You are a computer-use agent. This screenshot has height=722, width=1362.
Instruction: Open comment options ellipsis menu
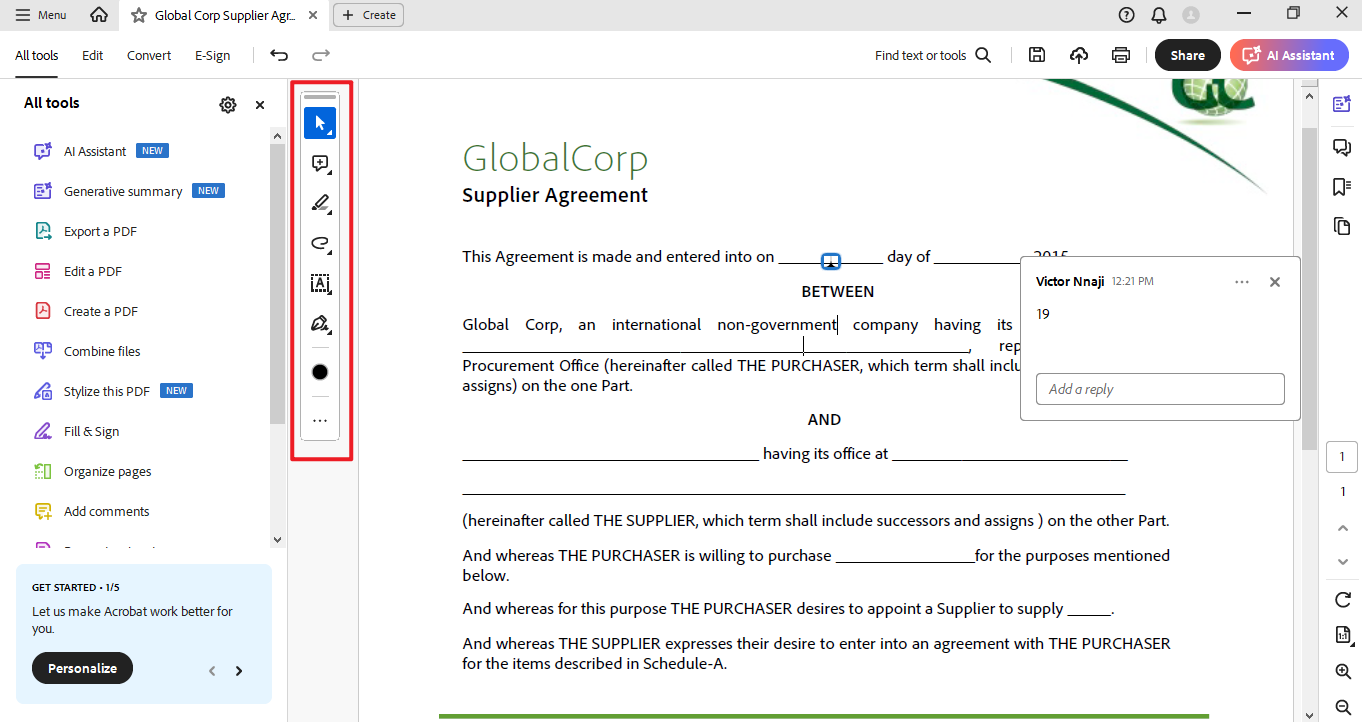point(1242,282)
